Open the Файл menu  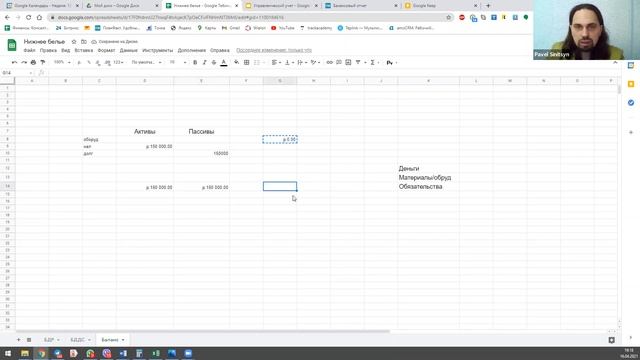tap(29, 50)
